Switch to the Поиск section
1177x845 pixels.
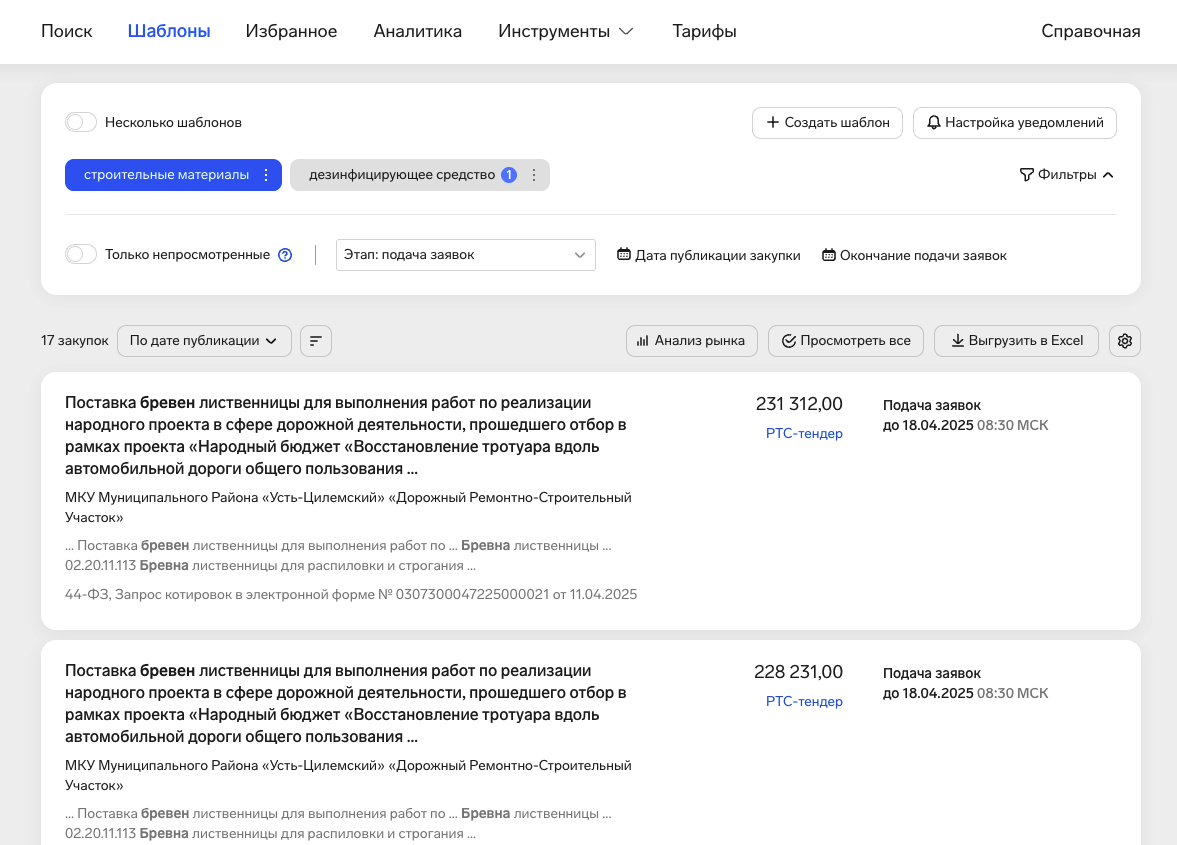coord(66,31)
